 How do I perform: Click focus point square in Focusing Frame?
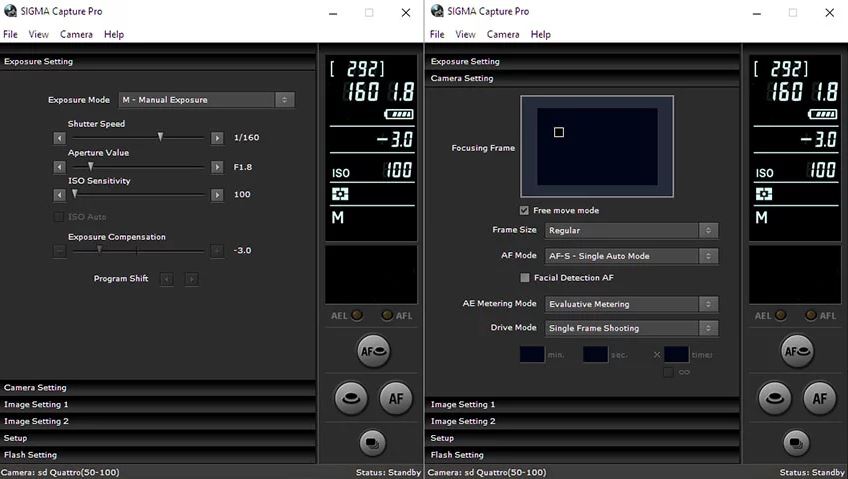pos(559,132)
